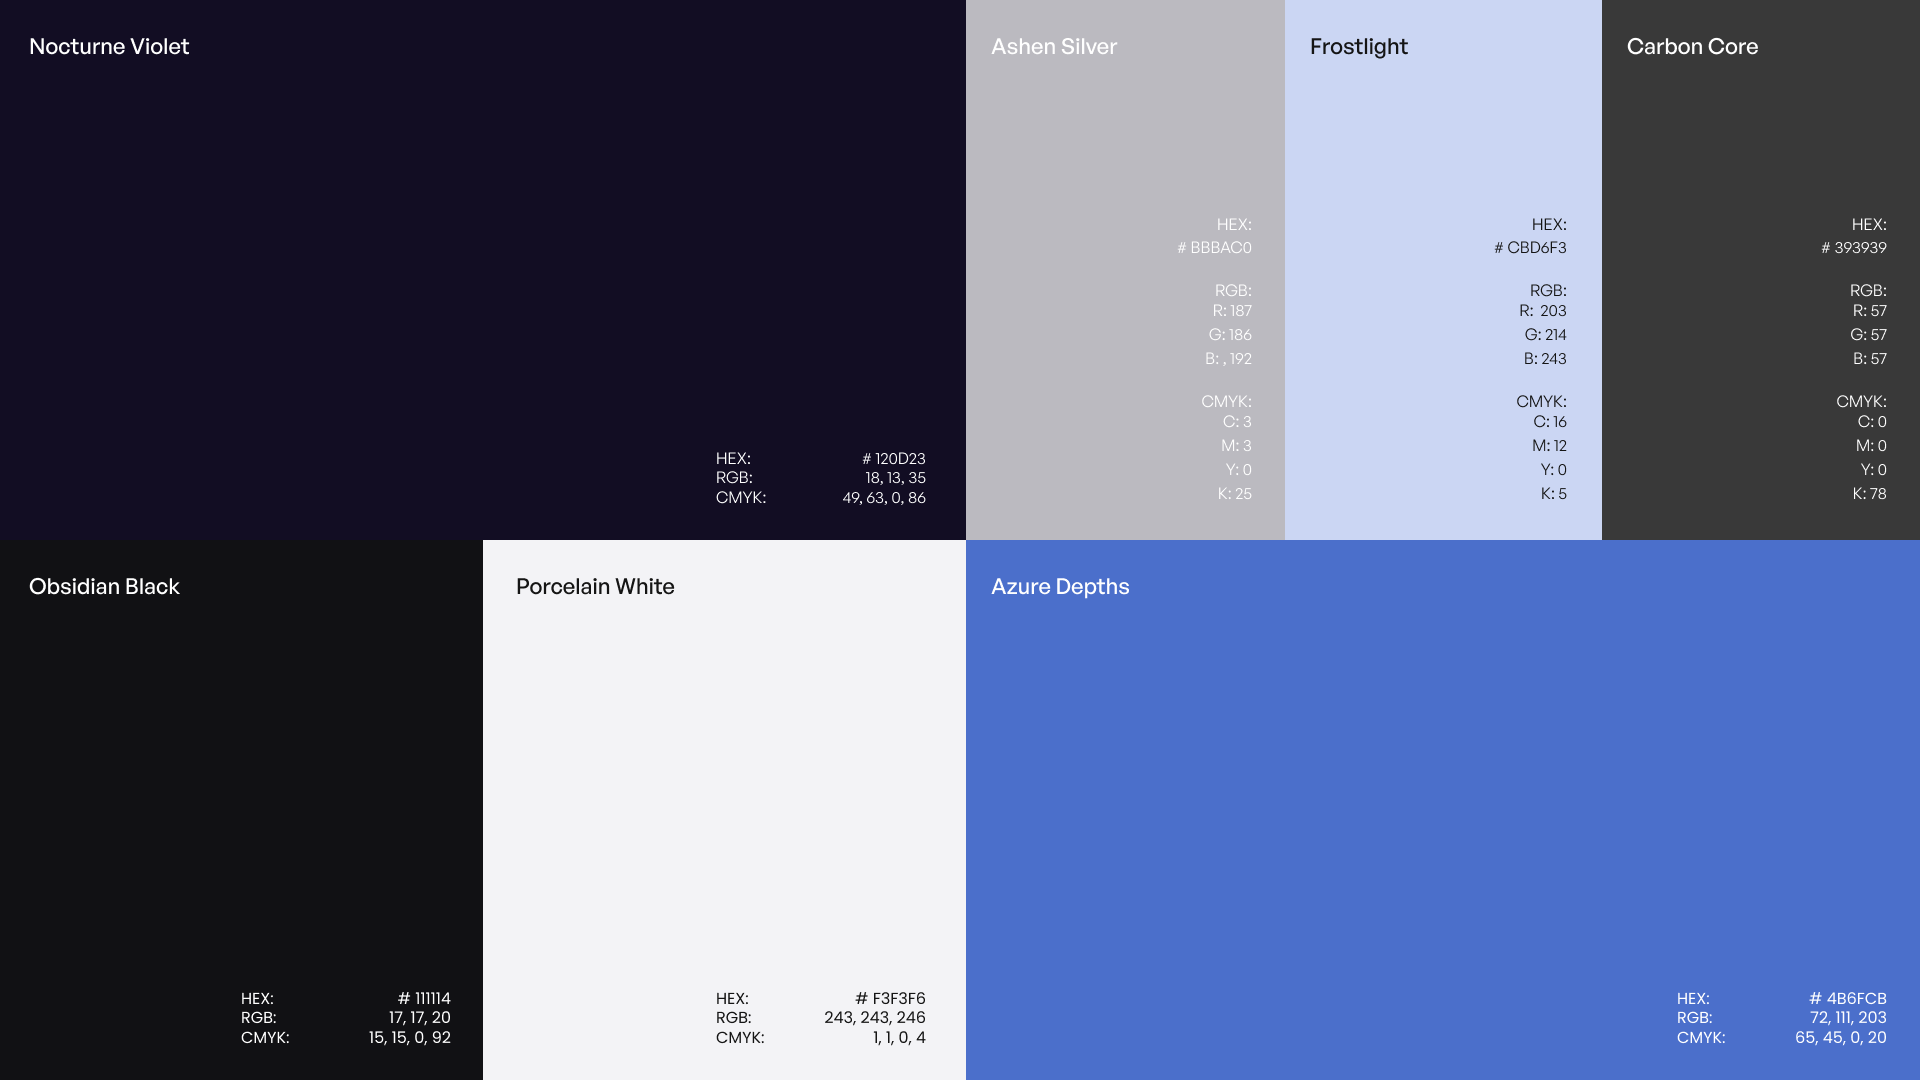The width and height of the screenshot is (1920, 1080).
Task: Select hex value # CBD6F3
Action: pyautogui.click(x=1530, y=248)
